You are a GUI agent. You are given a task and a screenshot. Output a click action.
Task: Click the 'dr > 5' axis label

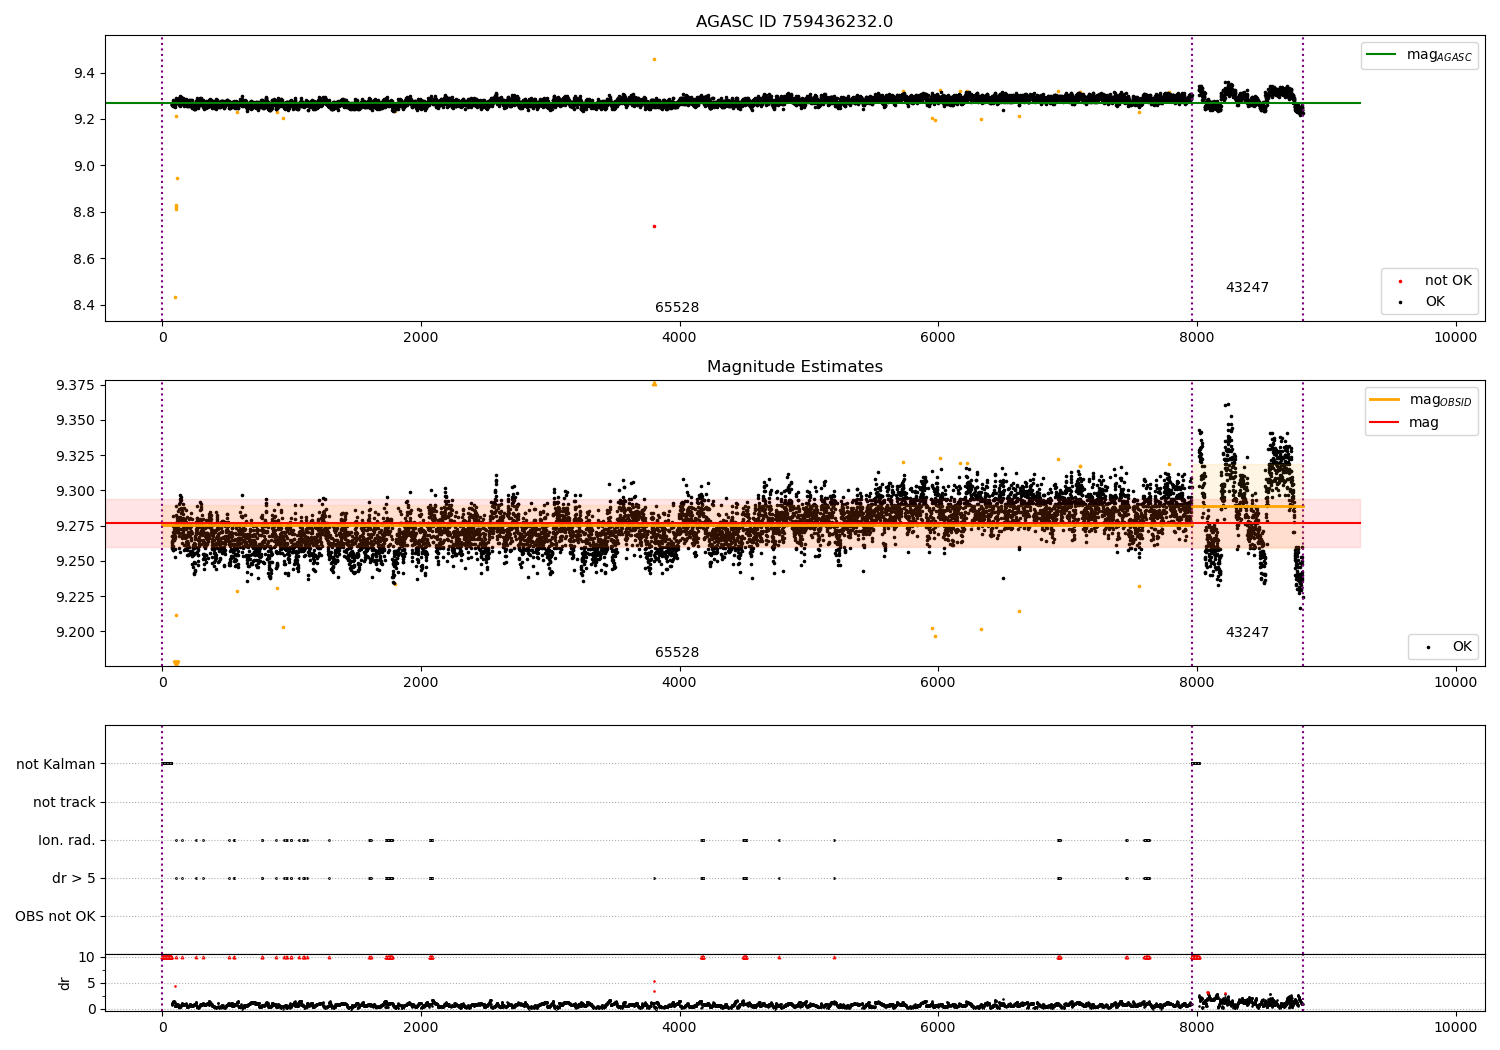click(74, 878)
